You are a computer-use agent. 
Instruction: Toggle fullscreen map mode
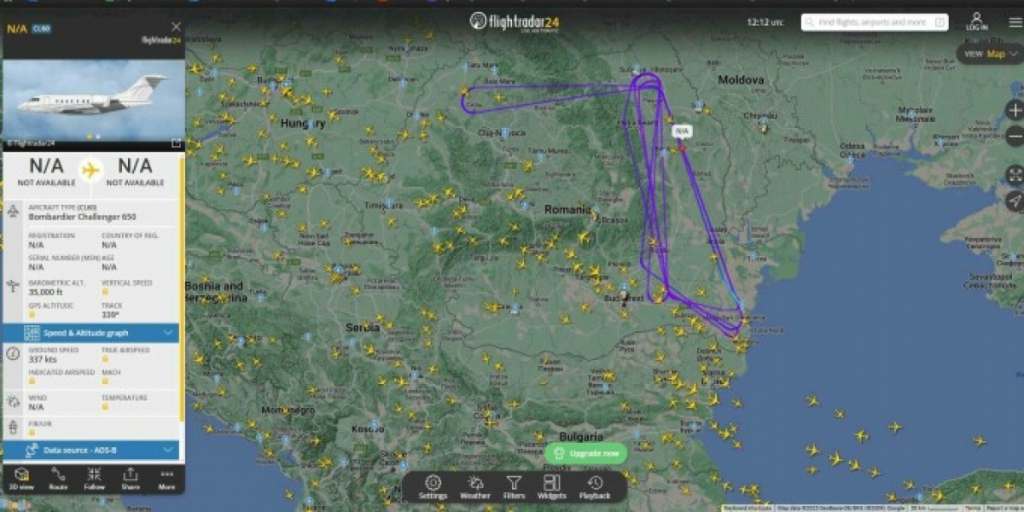pyautogui.click(x=1015, y=175)
